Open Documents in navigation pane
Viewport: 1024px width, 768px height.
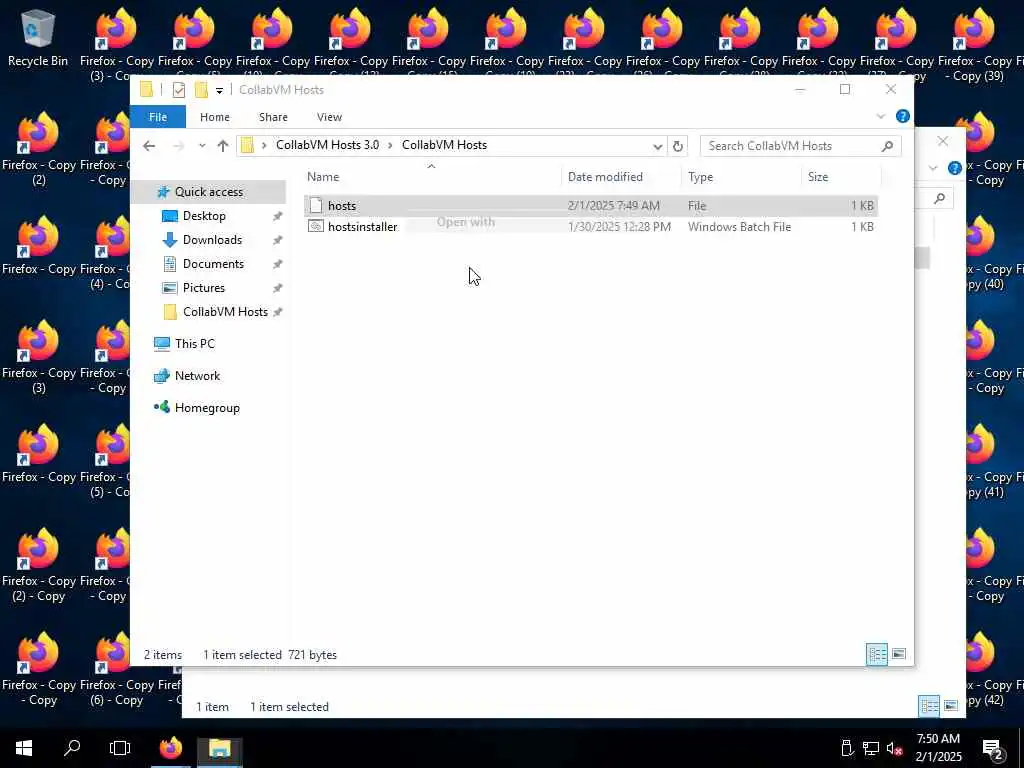coord(213,264)
